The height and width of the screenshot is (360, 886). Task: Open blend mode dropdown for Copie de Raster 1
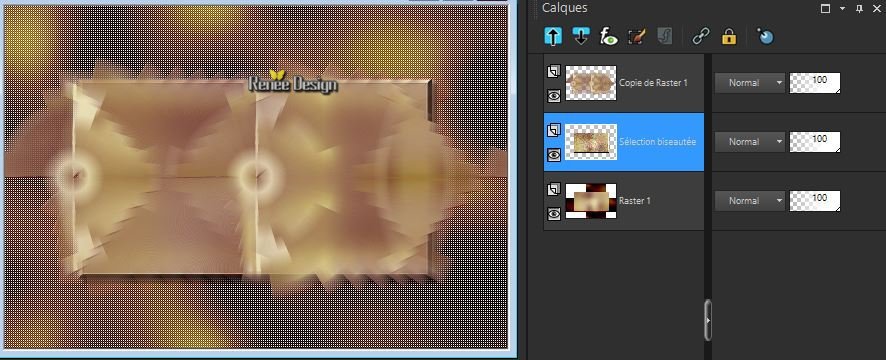click(x=750, y=83)
